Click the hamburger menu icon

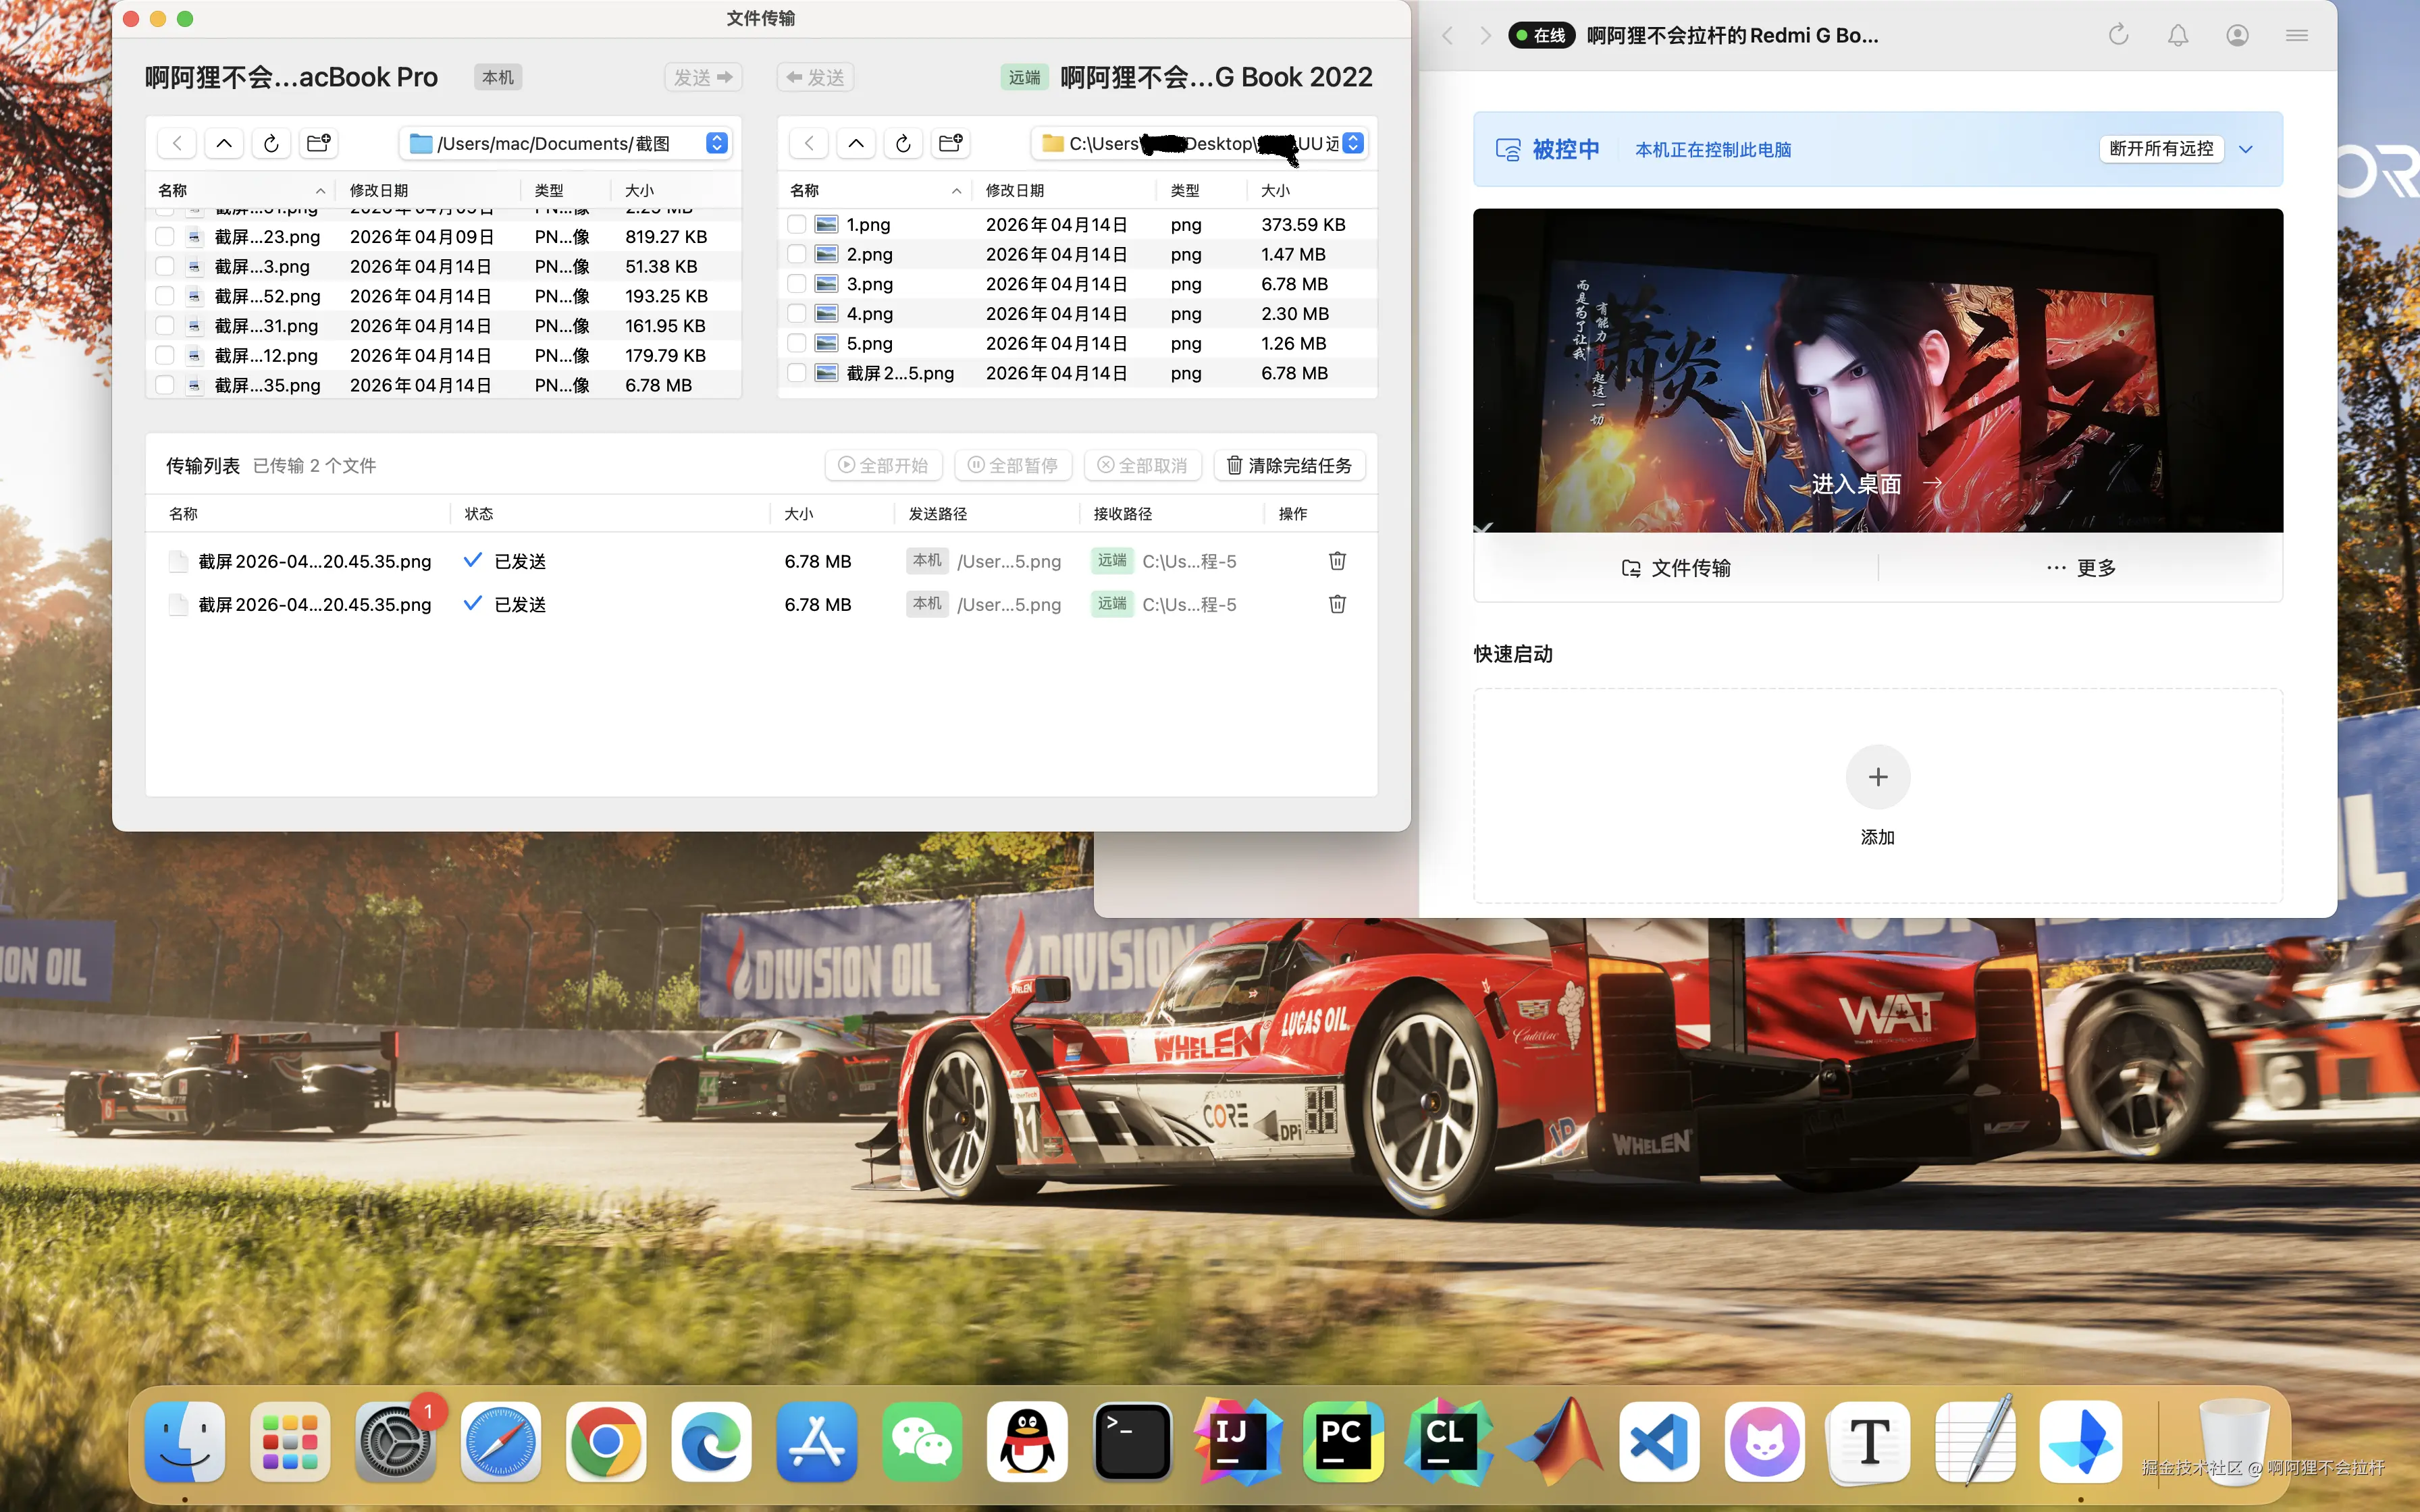click(x=2297, y=36)
